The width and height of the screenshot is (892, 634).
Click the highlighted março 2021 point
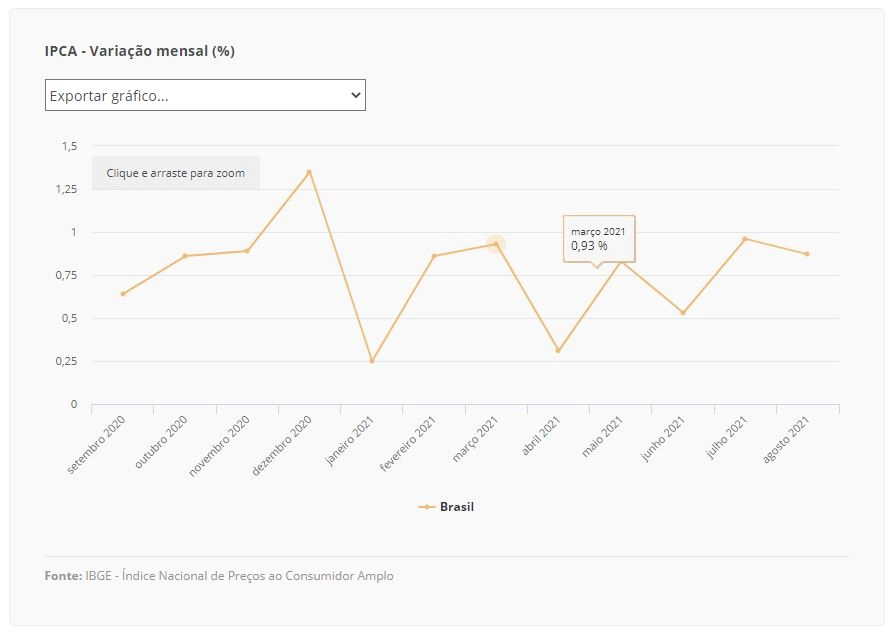(496, 244)
